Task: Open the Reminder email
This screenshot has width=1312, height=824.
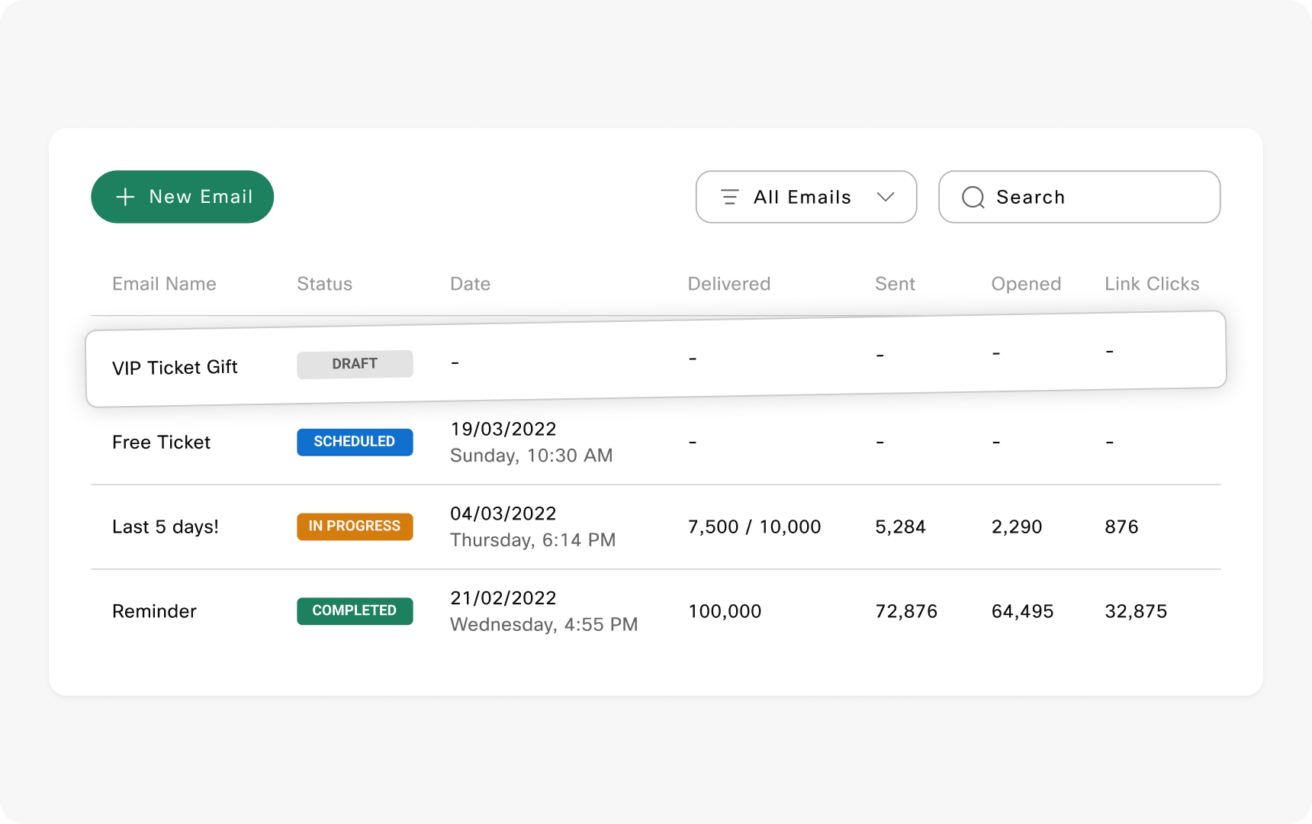Action: tap(154, 611)
